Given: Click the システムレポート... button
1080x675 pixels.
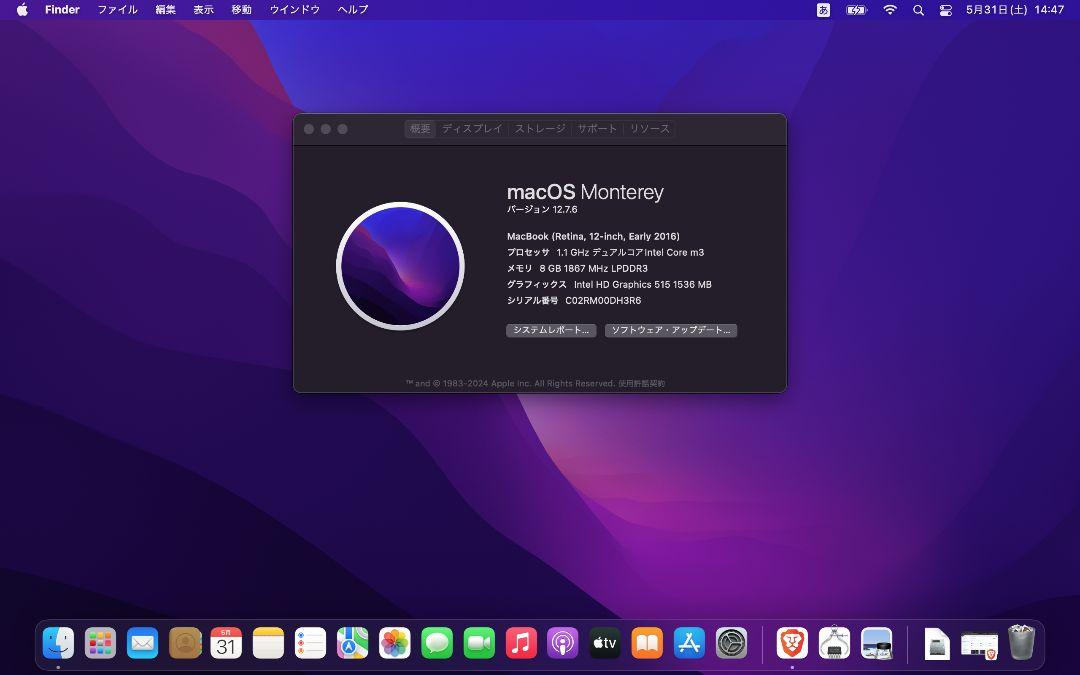Looking at the screenshot, I should (x=551, y=331).
